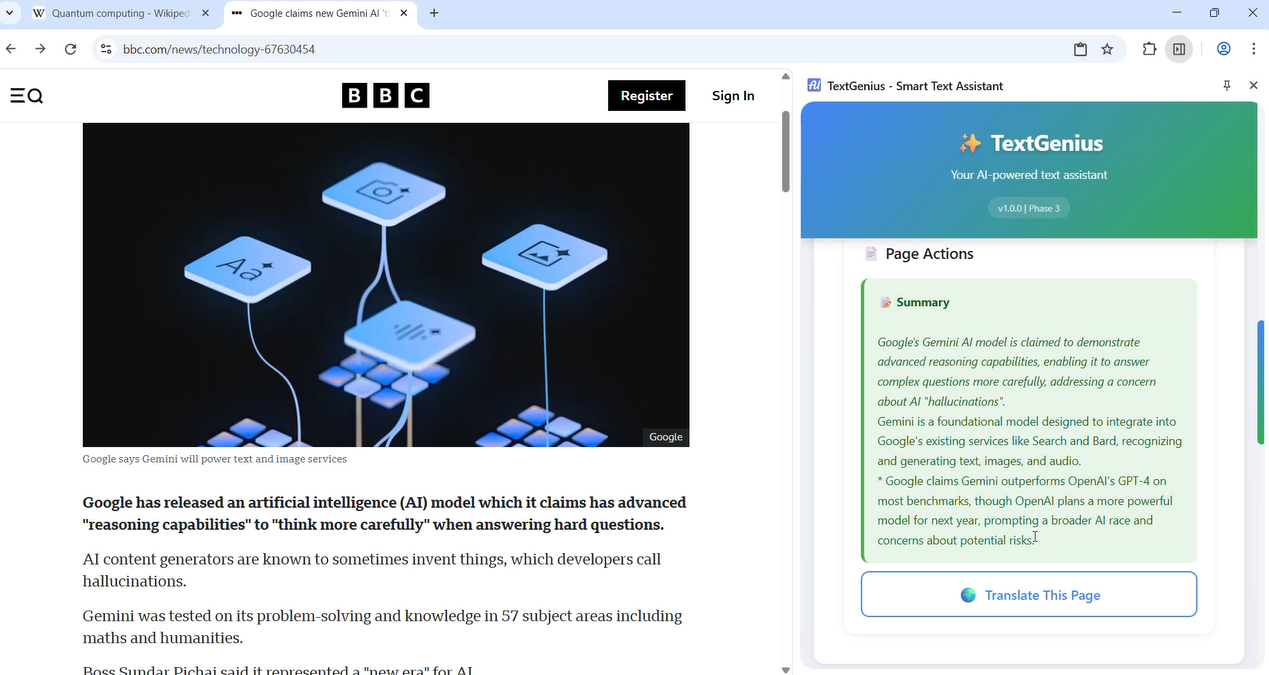
Task: Click the Summary heading
Action: click(923, 302)
